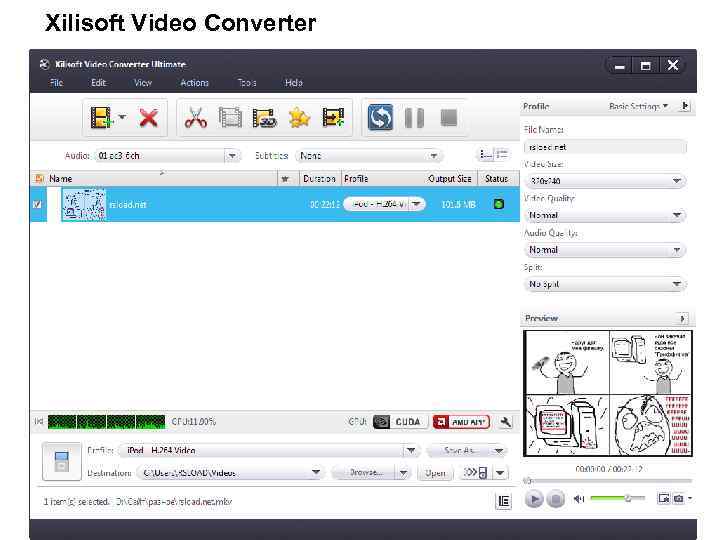Click the File Name input field
720x540 pixels.
(x=605, y=147)
